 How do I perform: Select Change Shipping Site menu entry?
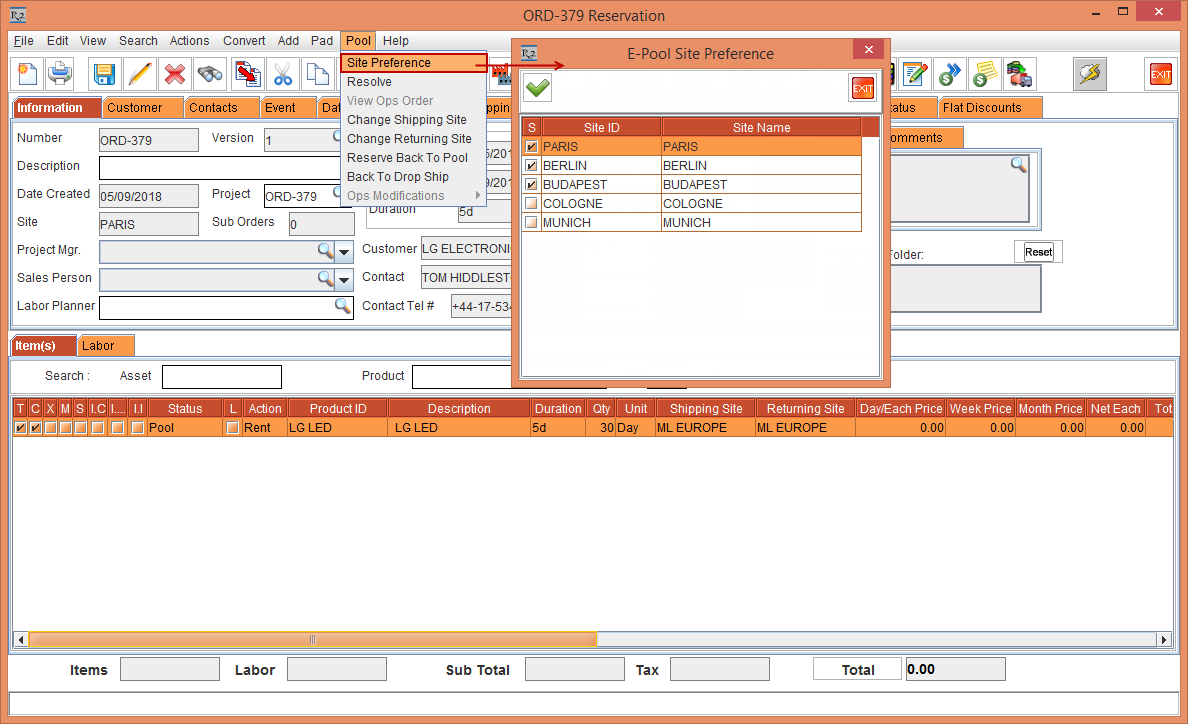click(x=407, y=120)
